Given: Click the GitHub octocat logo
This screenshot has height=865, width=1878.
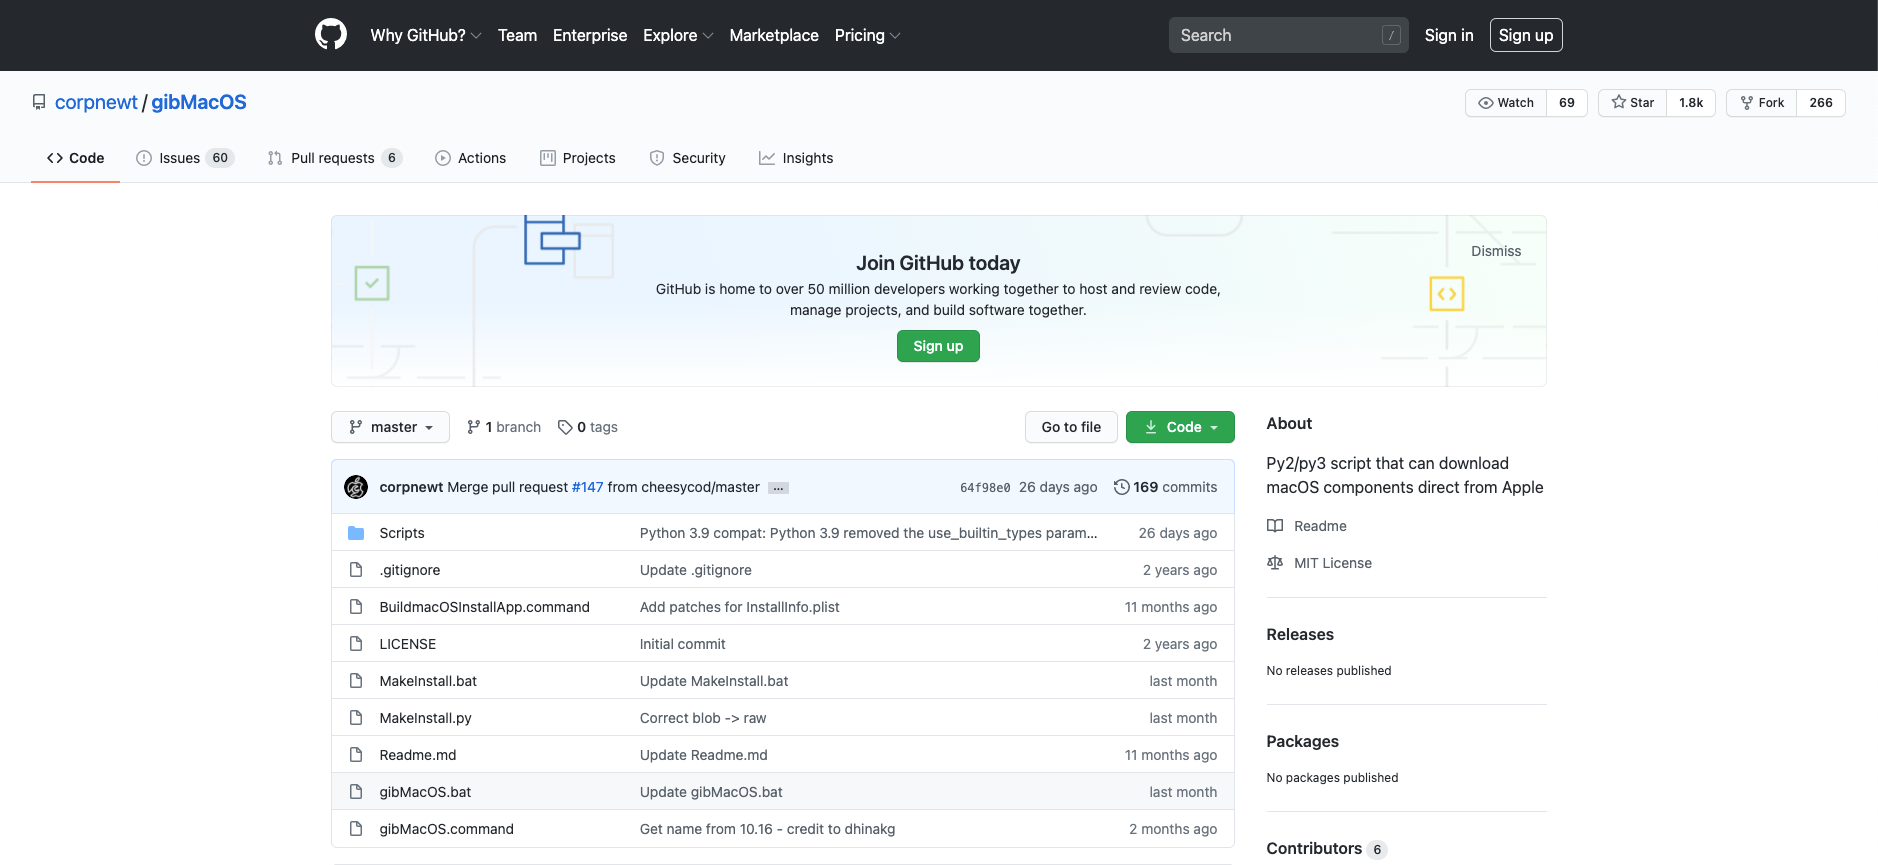Looking at the screenshot, I should point(331,35).
